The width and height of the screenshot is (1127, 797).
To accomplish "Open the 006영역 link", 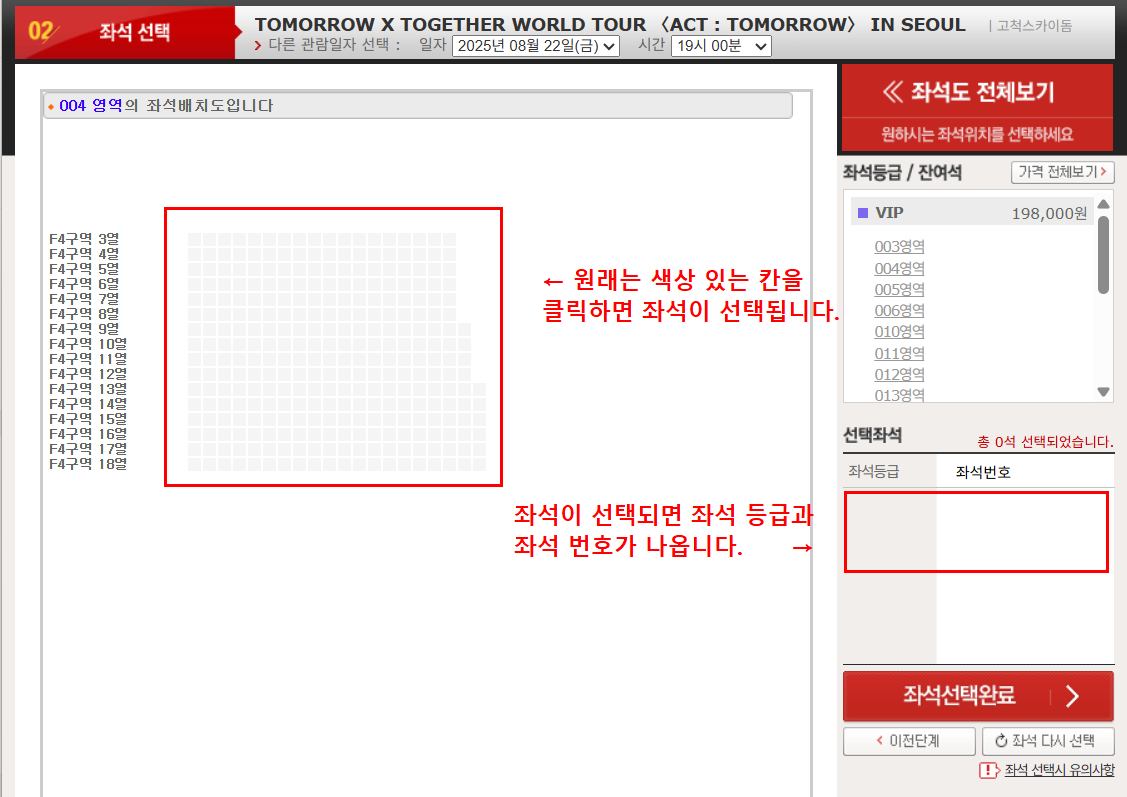I will pos(899,310).
